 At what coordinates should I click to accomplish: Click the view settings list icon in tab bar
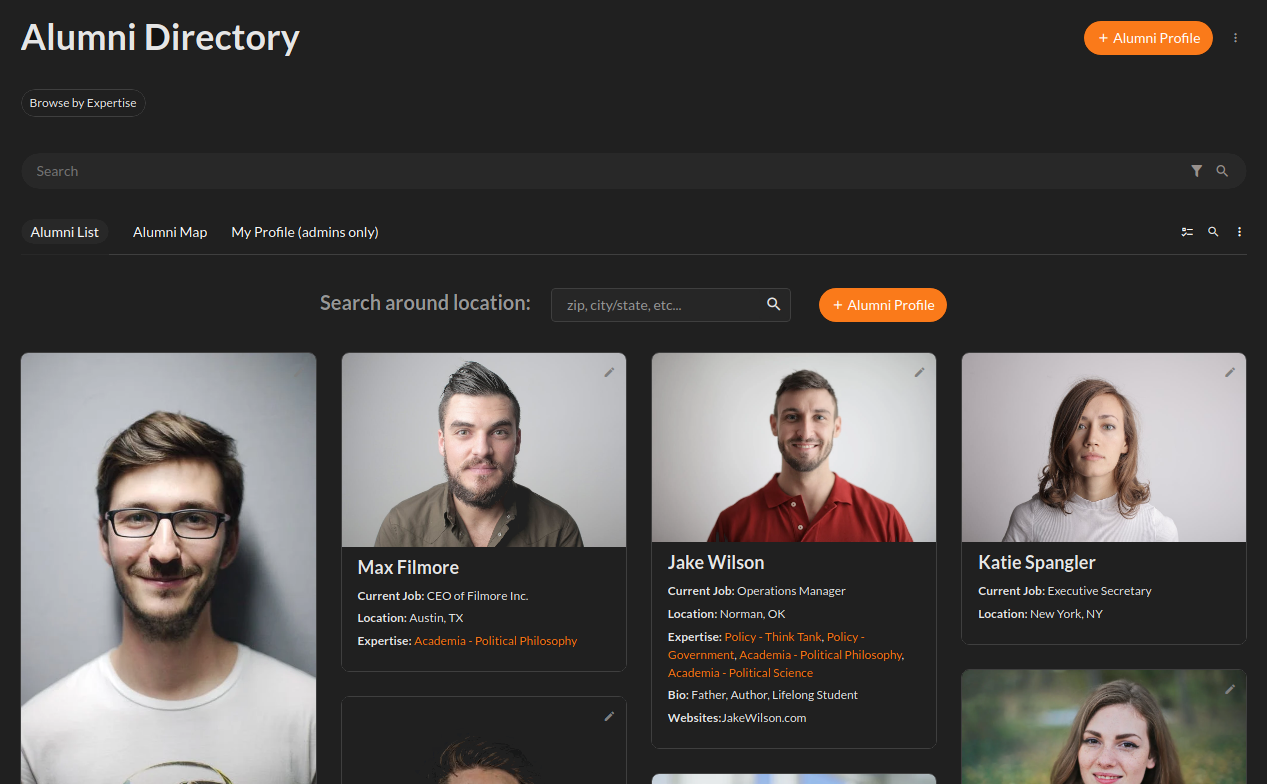(x=1187, y=232)
